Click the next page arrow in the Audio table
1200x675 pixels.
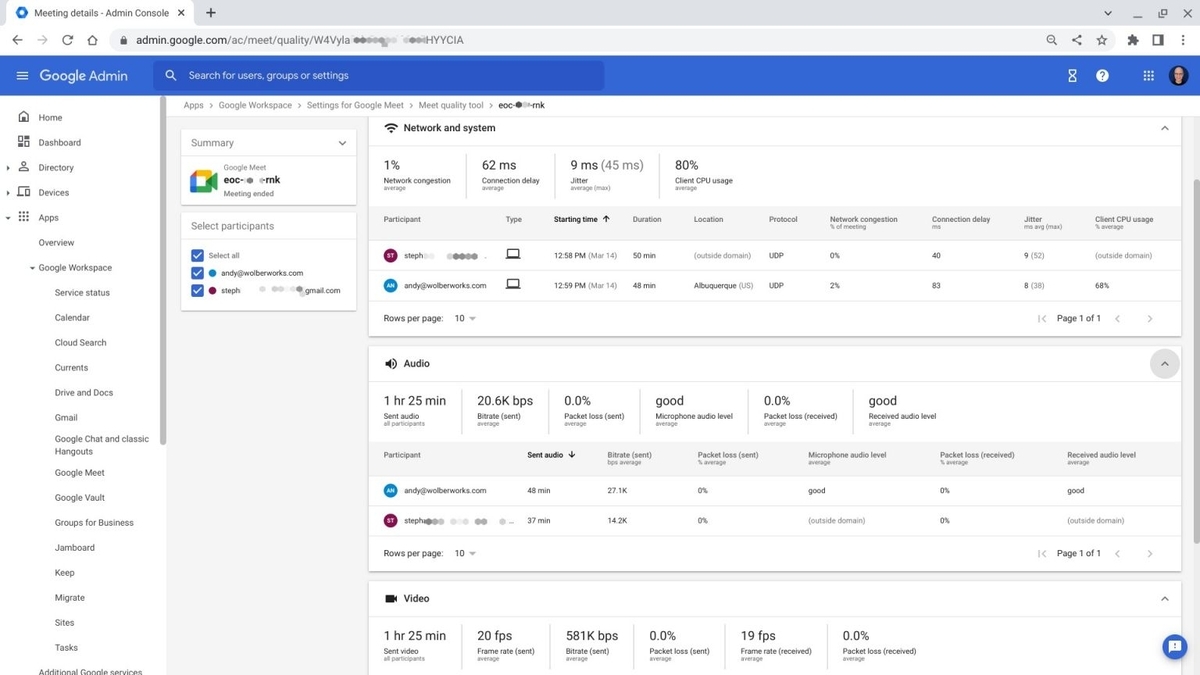pos(1149,552)
